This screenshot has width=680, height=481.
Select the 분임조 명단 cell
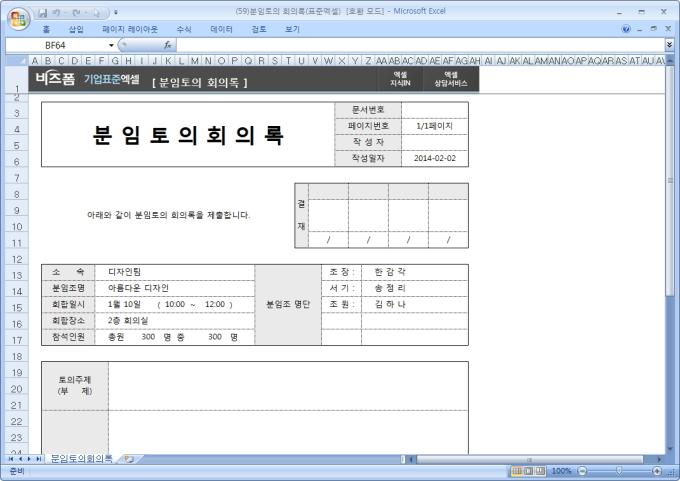(288, 304)
